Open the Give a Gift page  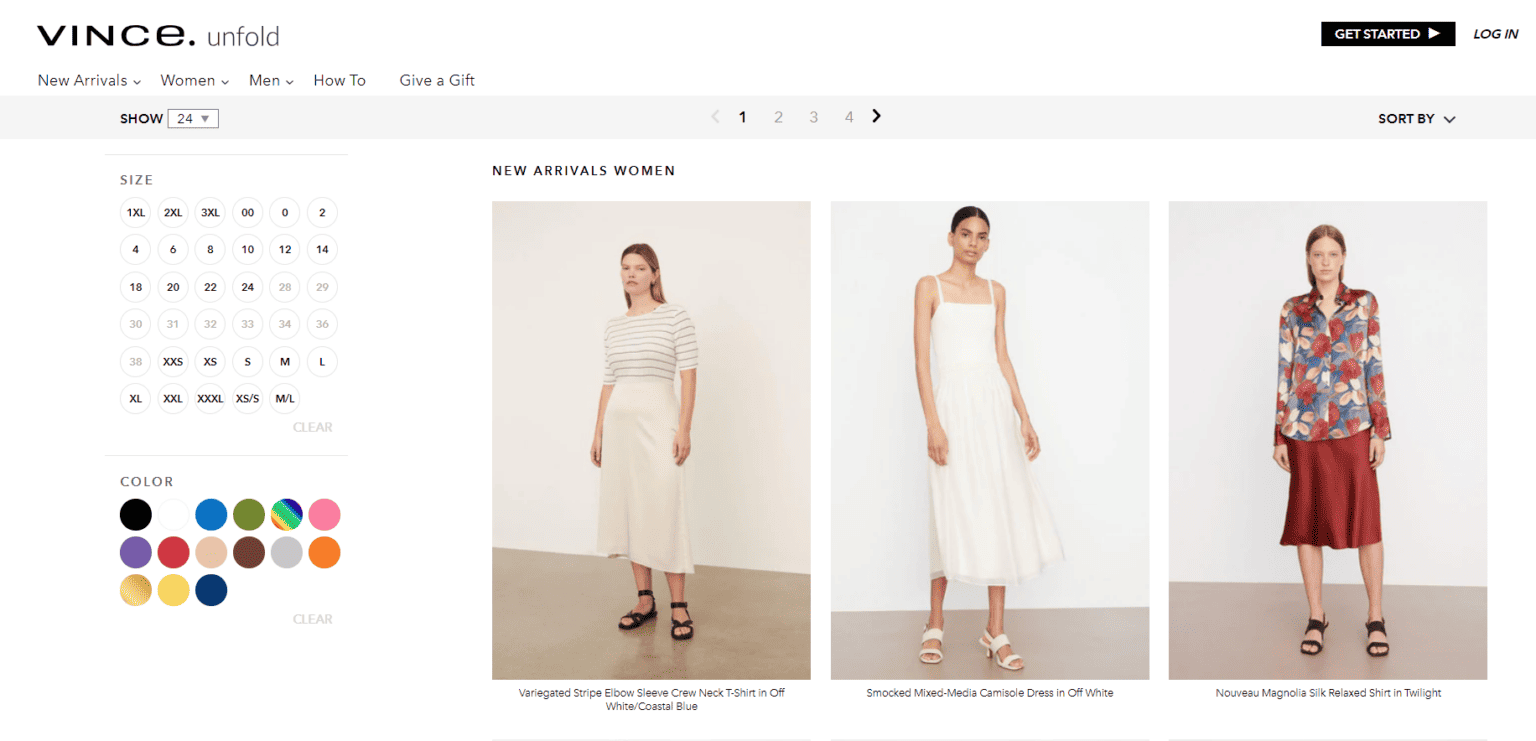pos(437,80)
